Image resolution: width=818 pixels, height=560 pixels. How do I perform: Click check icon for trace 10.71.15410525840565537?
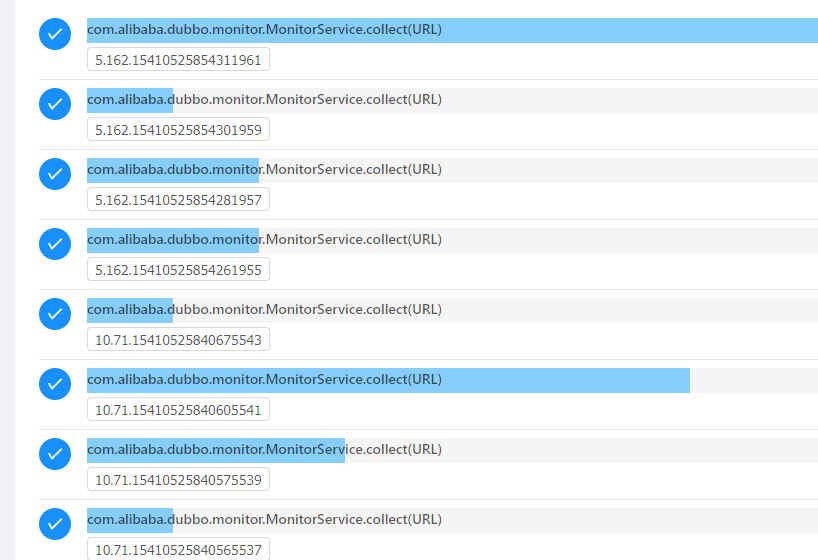55,523
